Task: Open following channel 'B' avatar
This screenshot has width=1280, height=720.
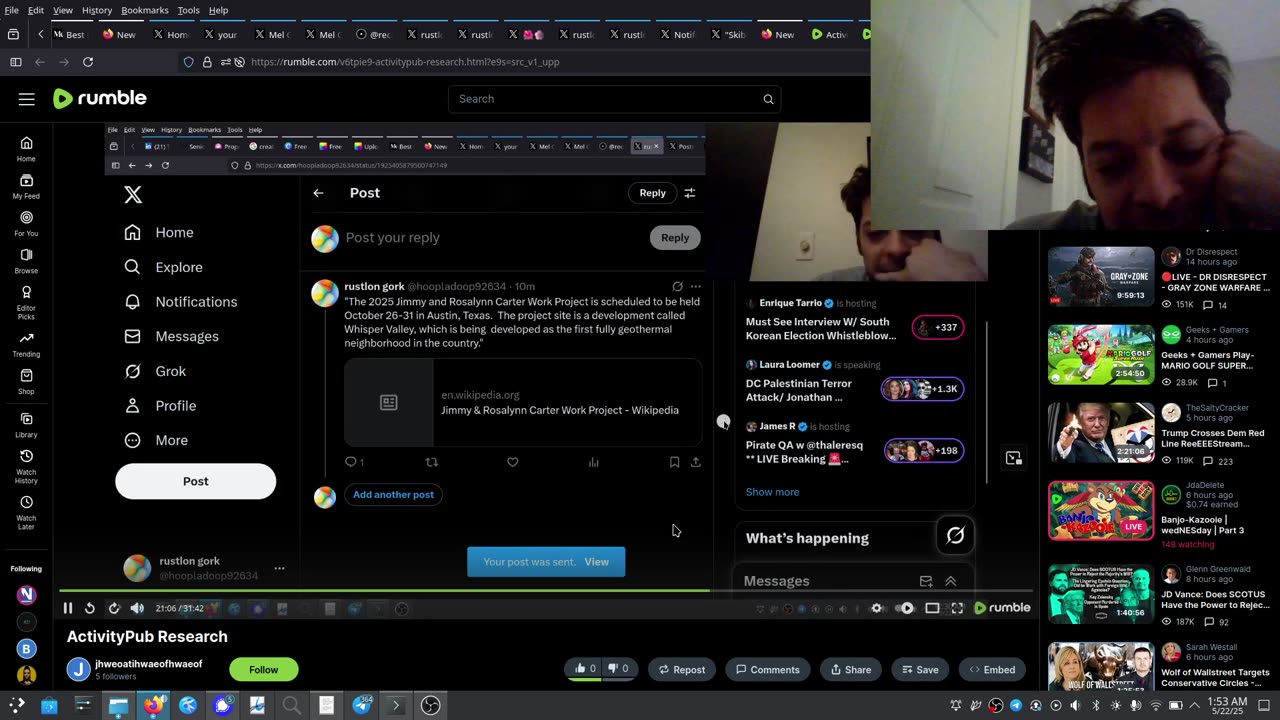Action: pyautogui.click(x=26, y=648)
